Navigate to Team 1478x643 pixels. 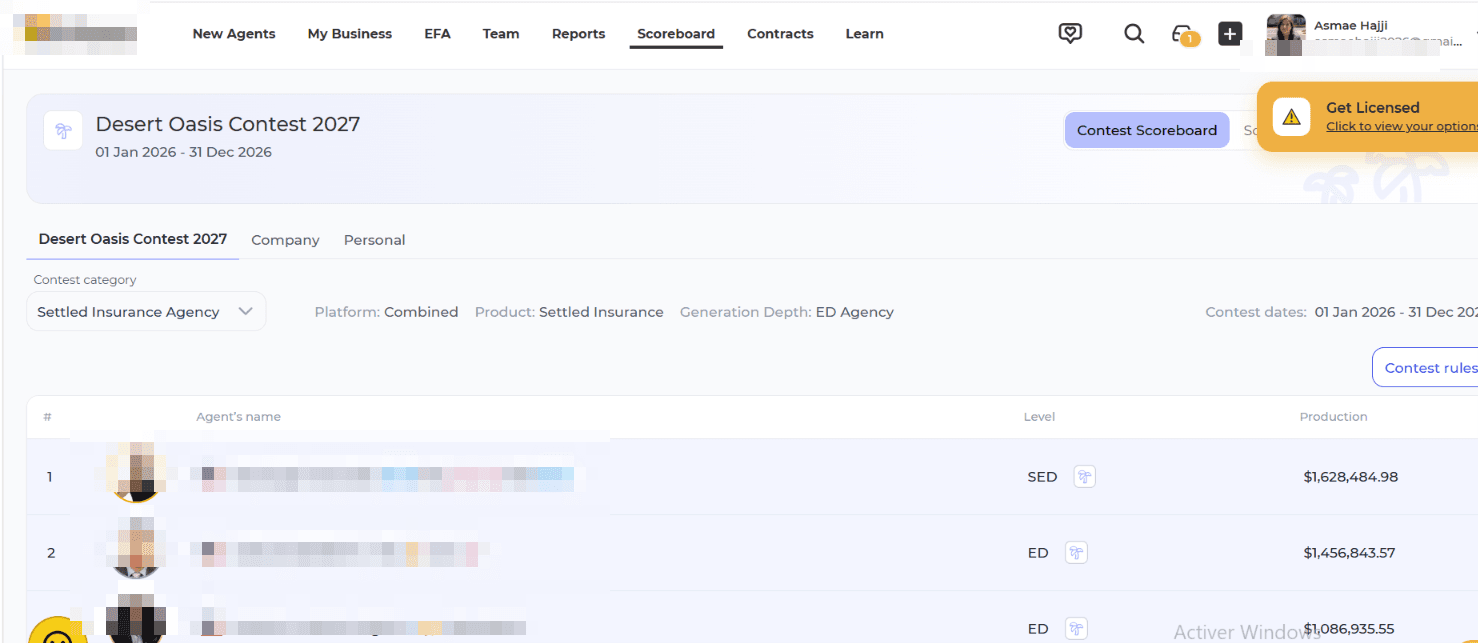point(501,34)
